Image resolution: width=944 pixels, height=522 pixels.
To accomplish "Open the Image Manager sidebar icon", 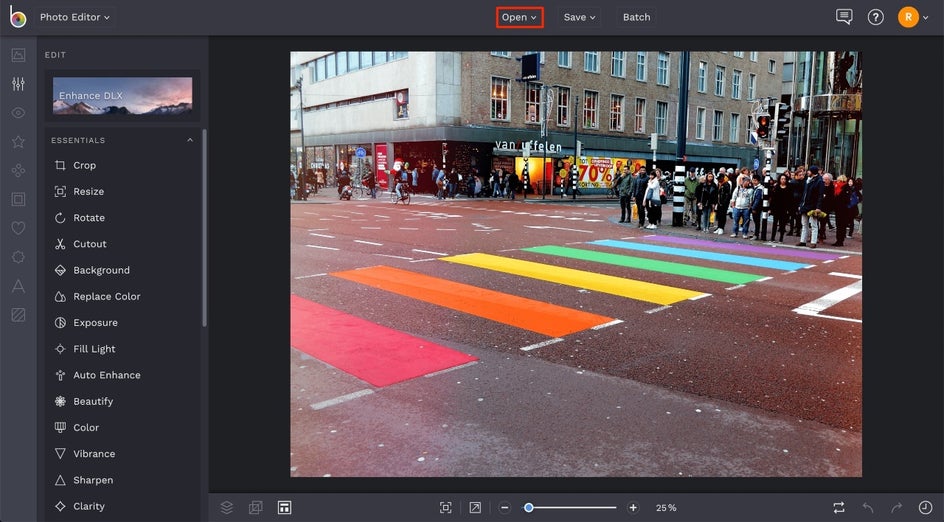I will (x=18, y=55).
